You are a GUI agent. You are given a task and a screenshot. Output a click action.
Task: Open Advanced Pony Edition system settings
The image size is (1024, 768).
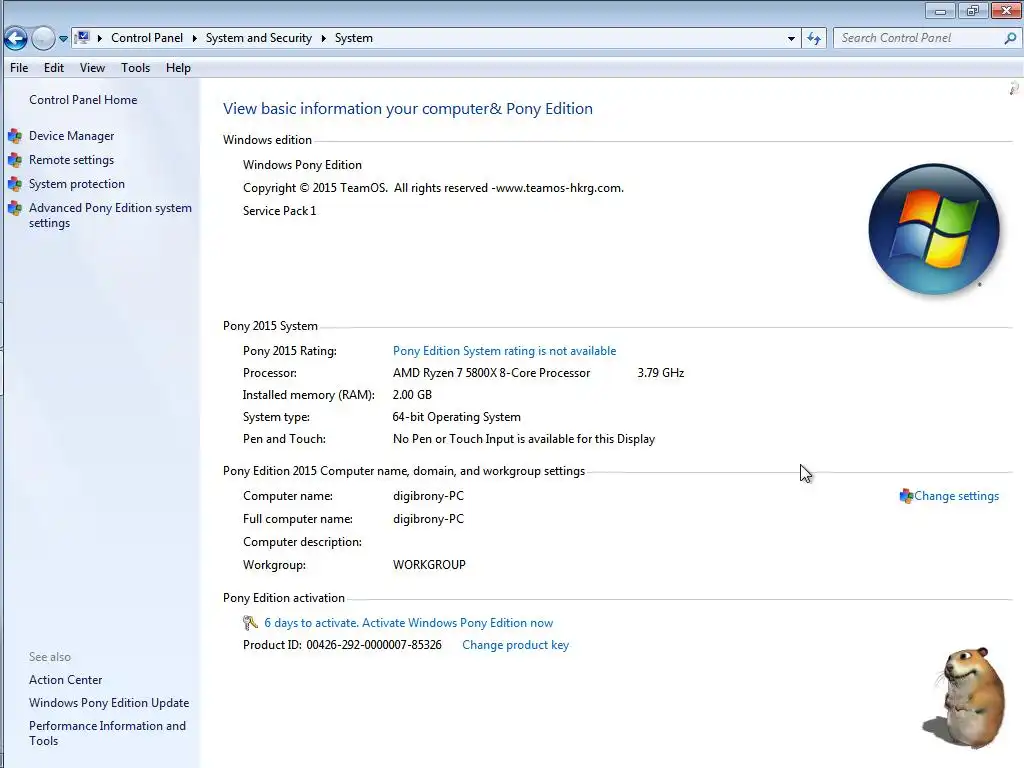coord(110,216)
